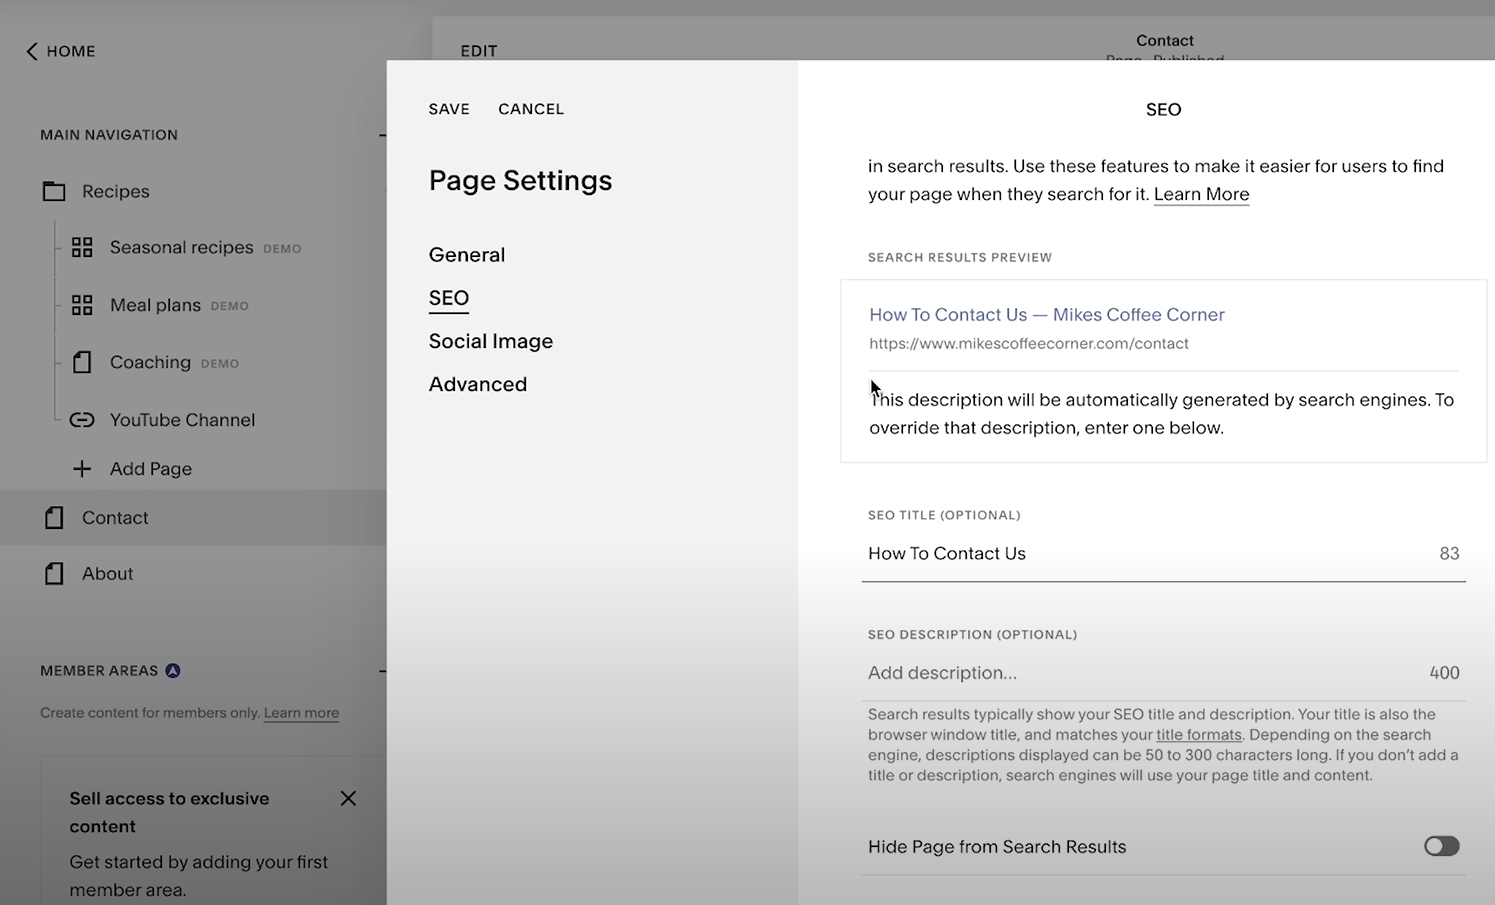Screen dimensions: 1495x905
Task: Open the Learn more link under Member Areas
Action: (301, 713)
